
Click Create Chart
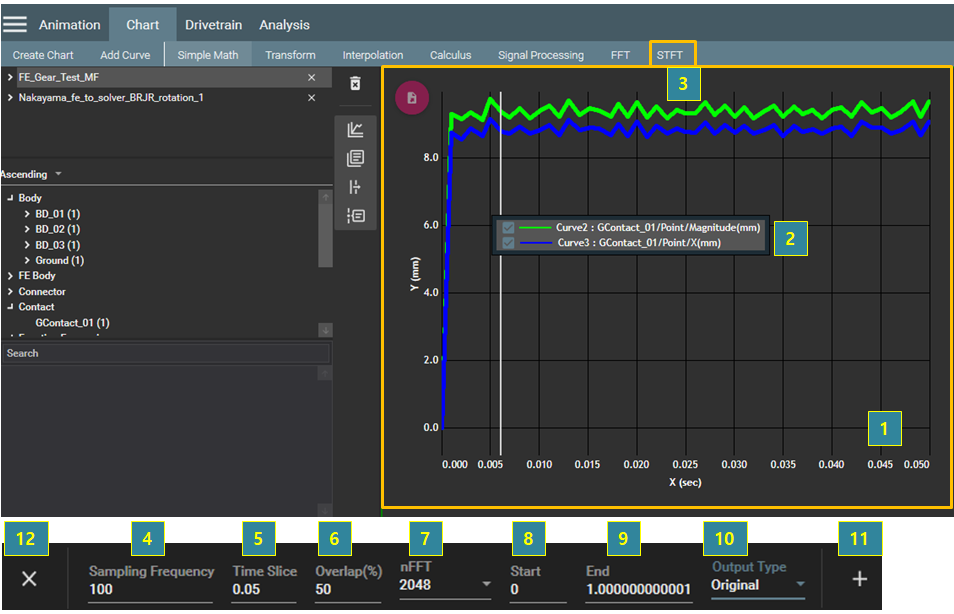(x=43, y=55)
